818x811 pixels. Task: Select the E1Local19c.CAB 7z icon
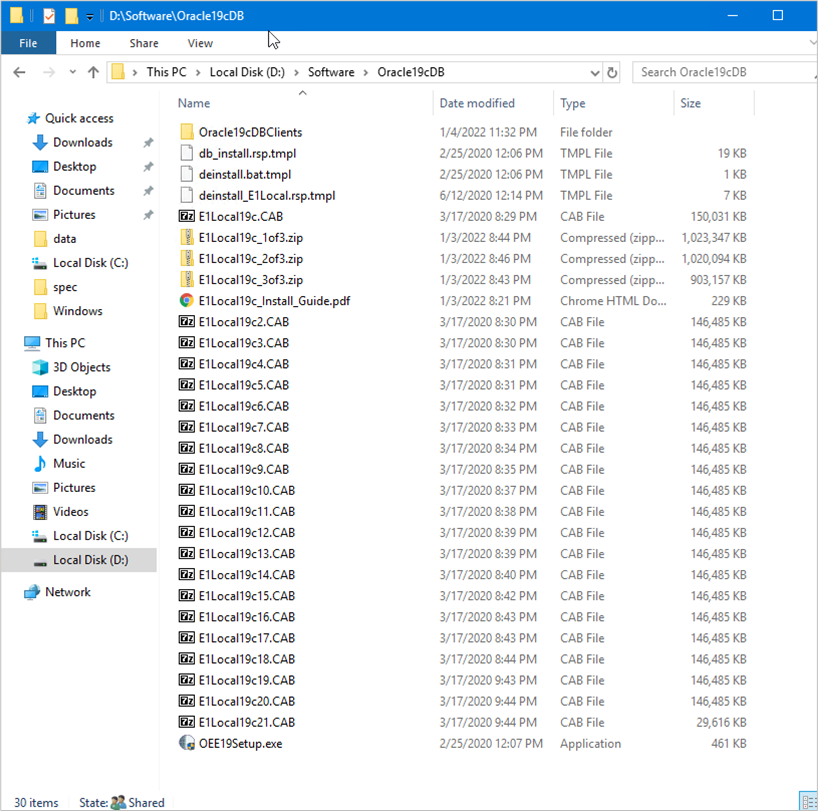[187, 216]
